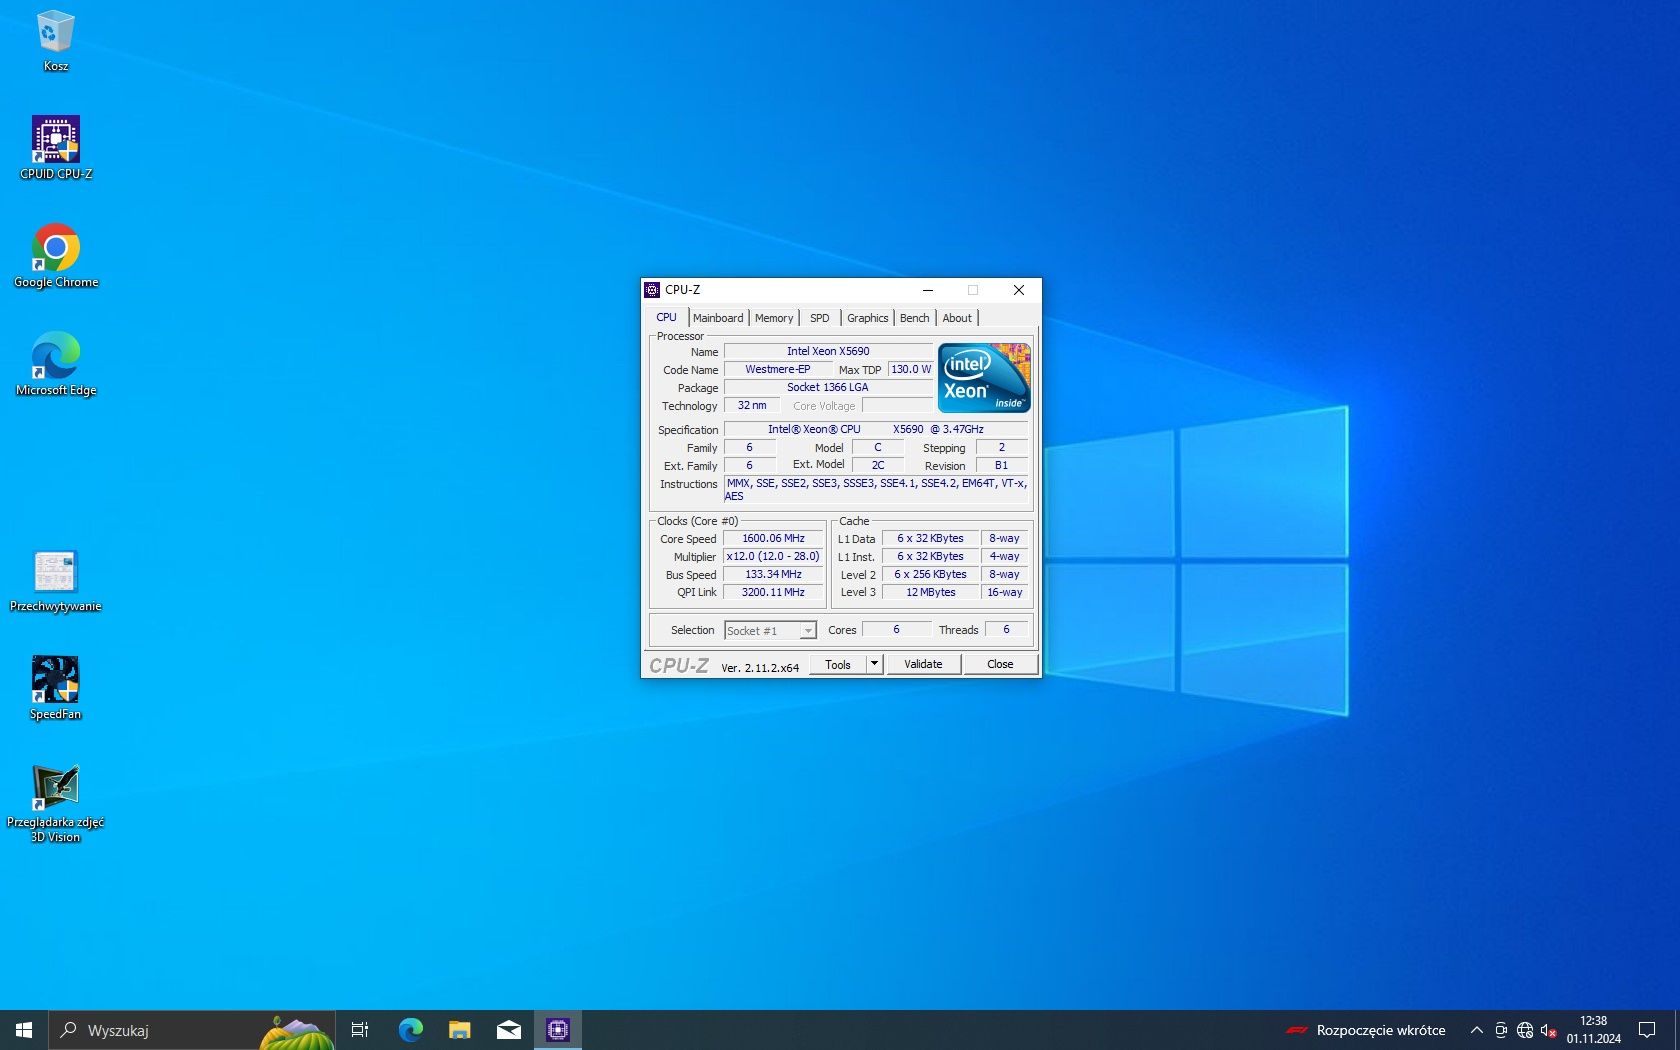
Task: Click the Cores count value field
Action: tap(896, 629)
